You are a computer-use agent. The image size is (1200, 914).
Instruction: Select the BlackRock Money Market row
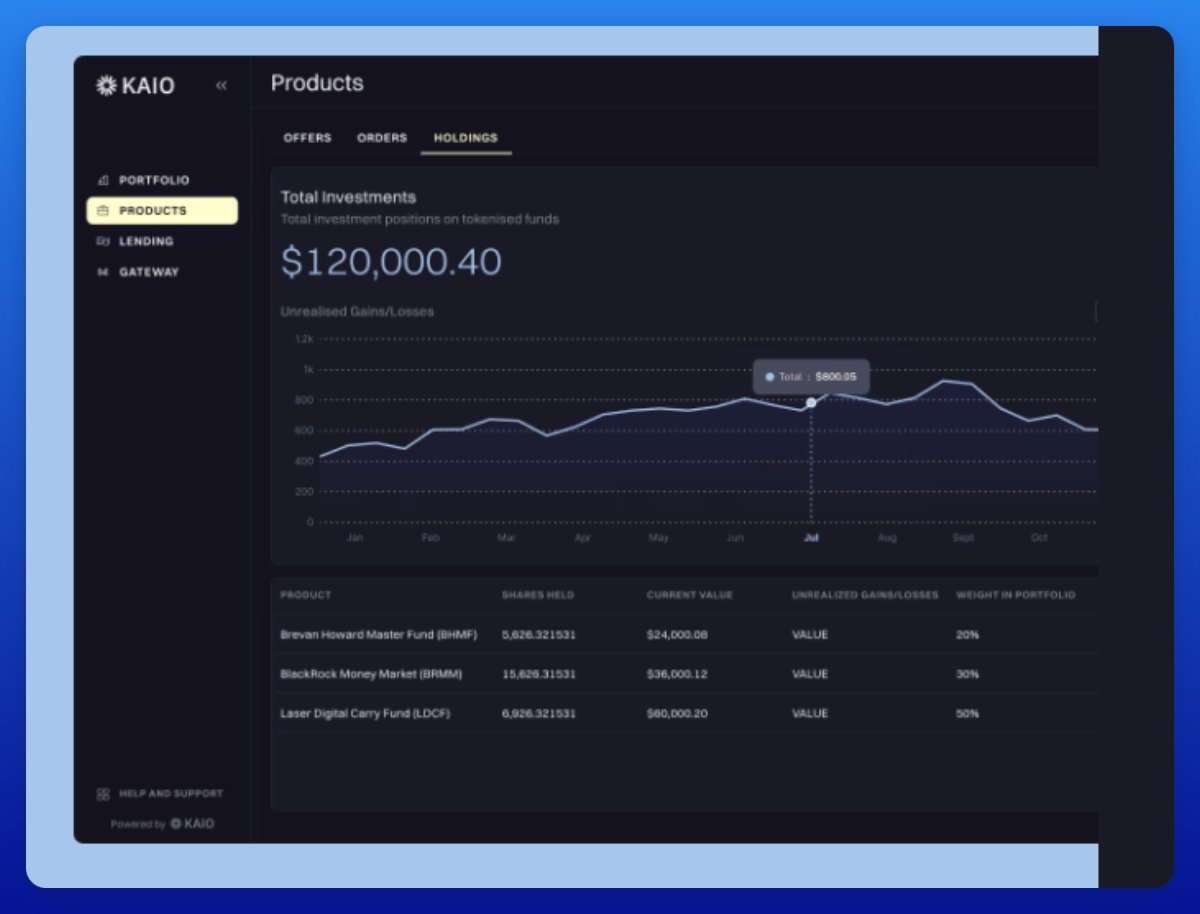(371, 674)
